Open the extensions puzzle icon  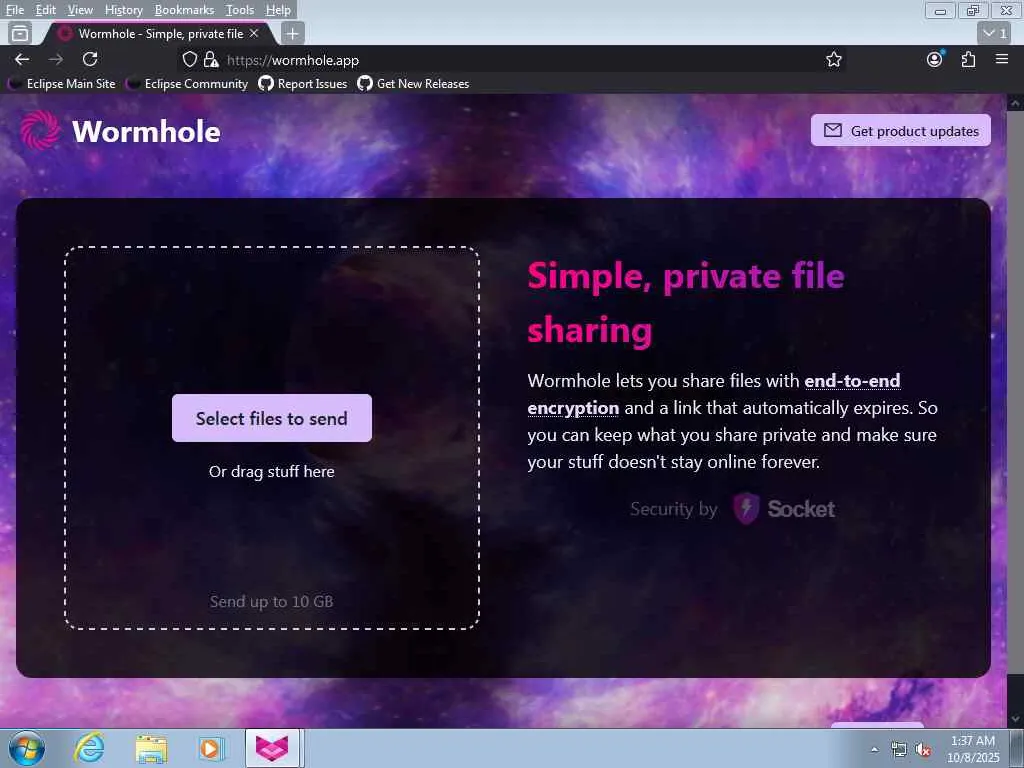[968, 59]
